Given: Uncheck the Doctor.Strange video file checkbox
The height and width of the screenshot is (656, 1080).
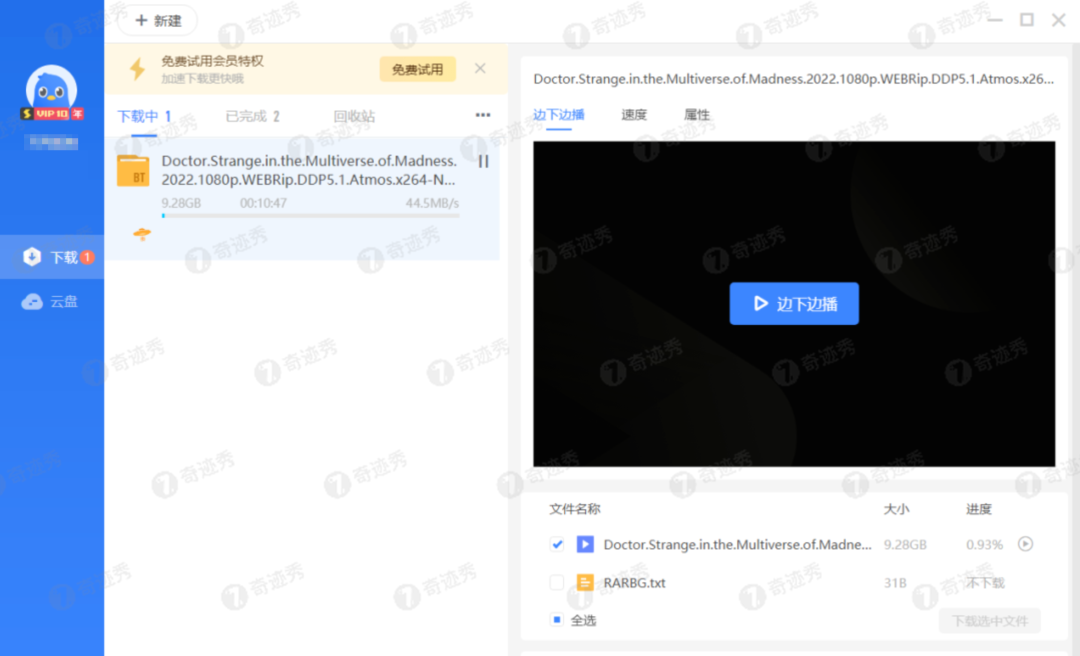Looking at the screenshot, I should pos(557,544).
